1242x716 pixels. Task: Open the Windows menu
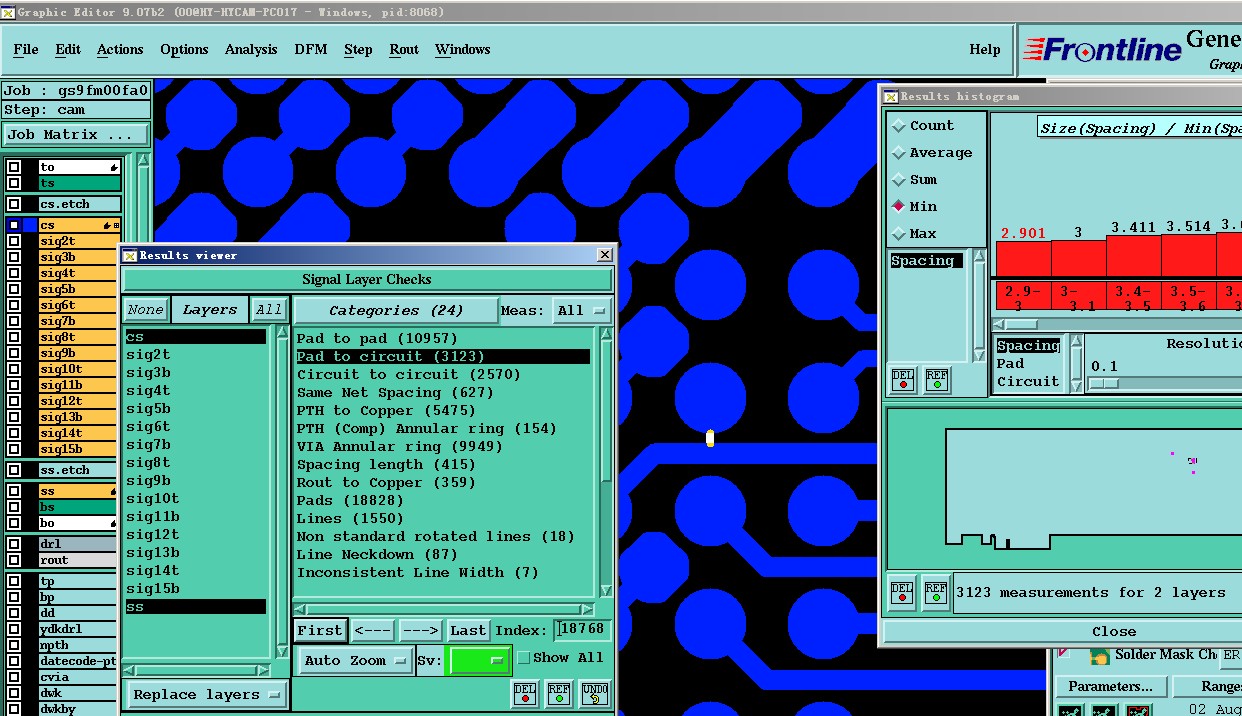point(463,49)
